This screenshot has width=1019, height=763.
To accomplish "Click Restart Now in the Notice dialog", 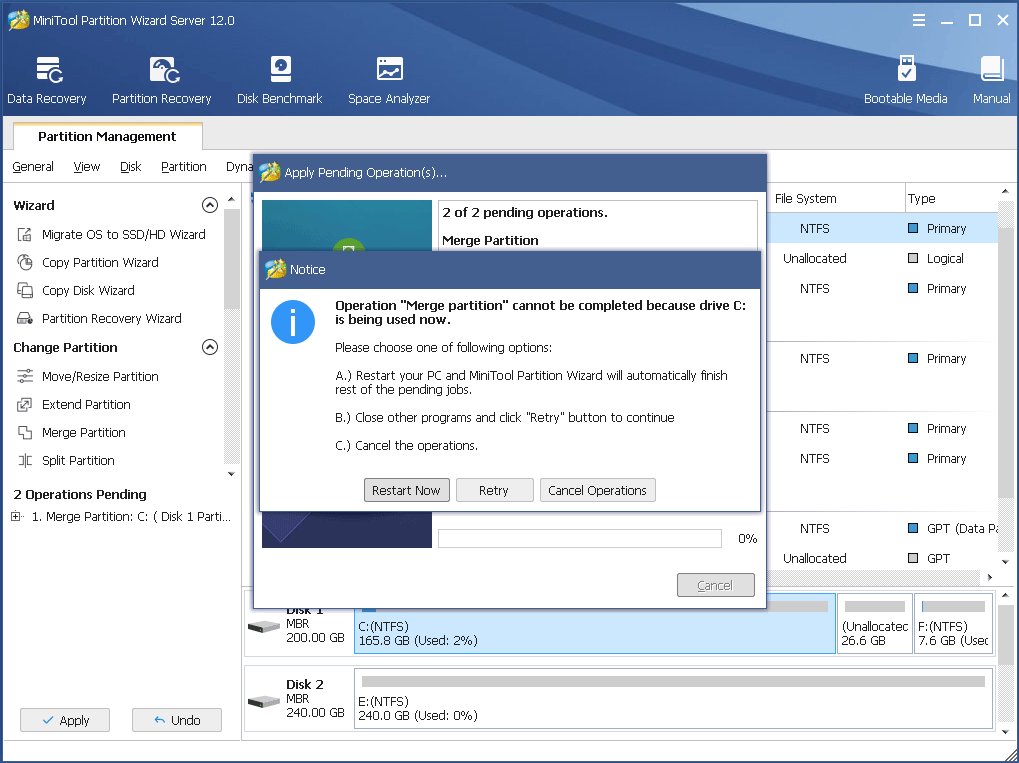I will tap(406, 490).
